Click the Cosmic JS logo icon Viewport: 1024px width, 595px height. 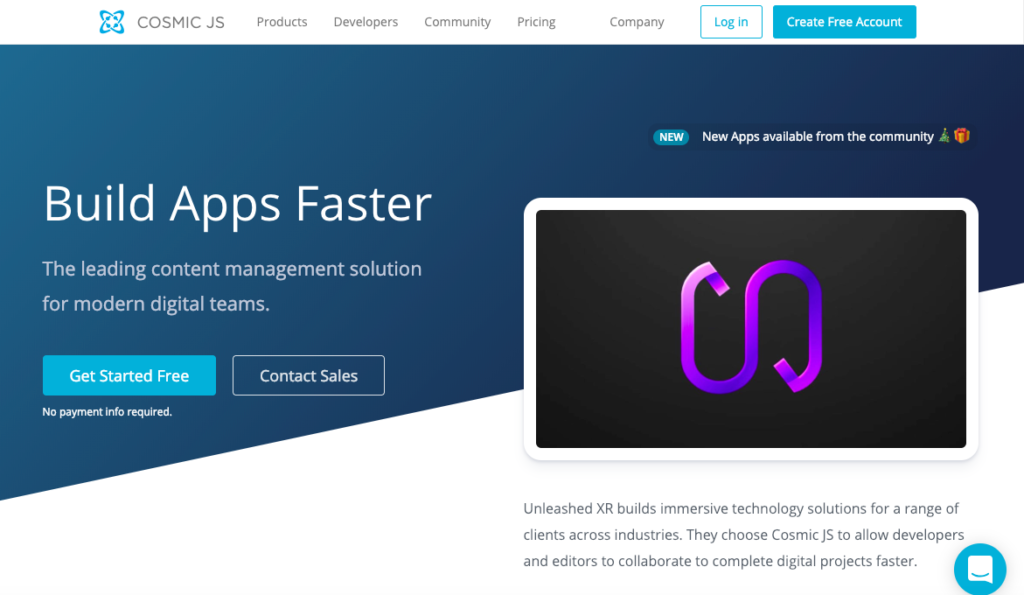tap(112, 20)
